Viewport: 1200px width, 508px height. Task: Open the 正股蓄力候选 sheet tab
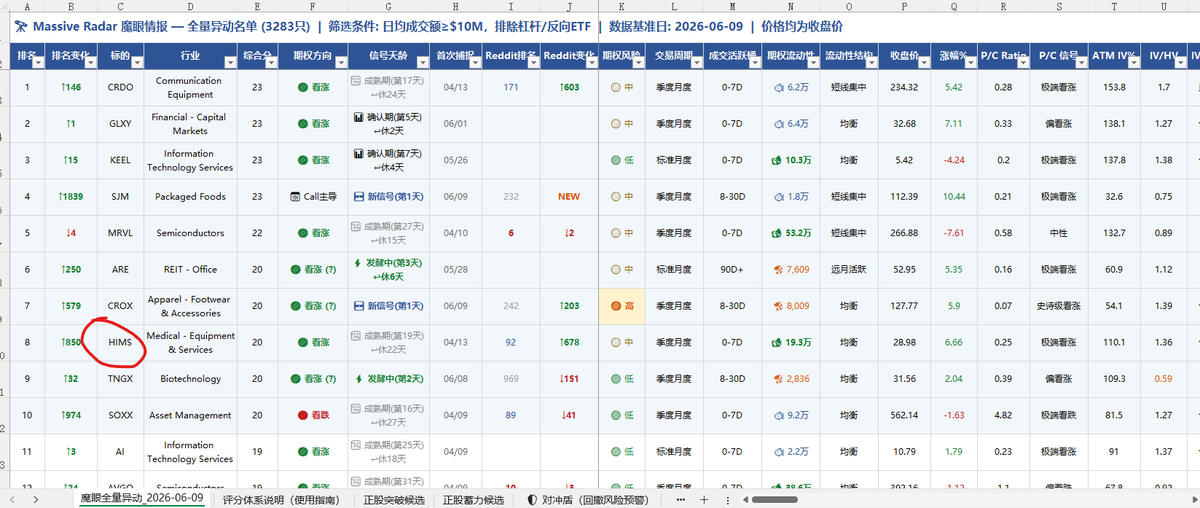(474, 498)
